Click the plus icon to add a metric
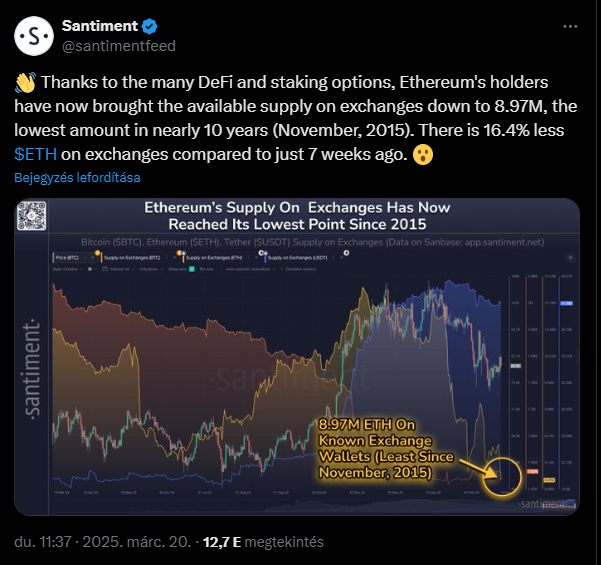601x565 pixels. [346, 253]
